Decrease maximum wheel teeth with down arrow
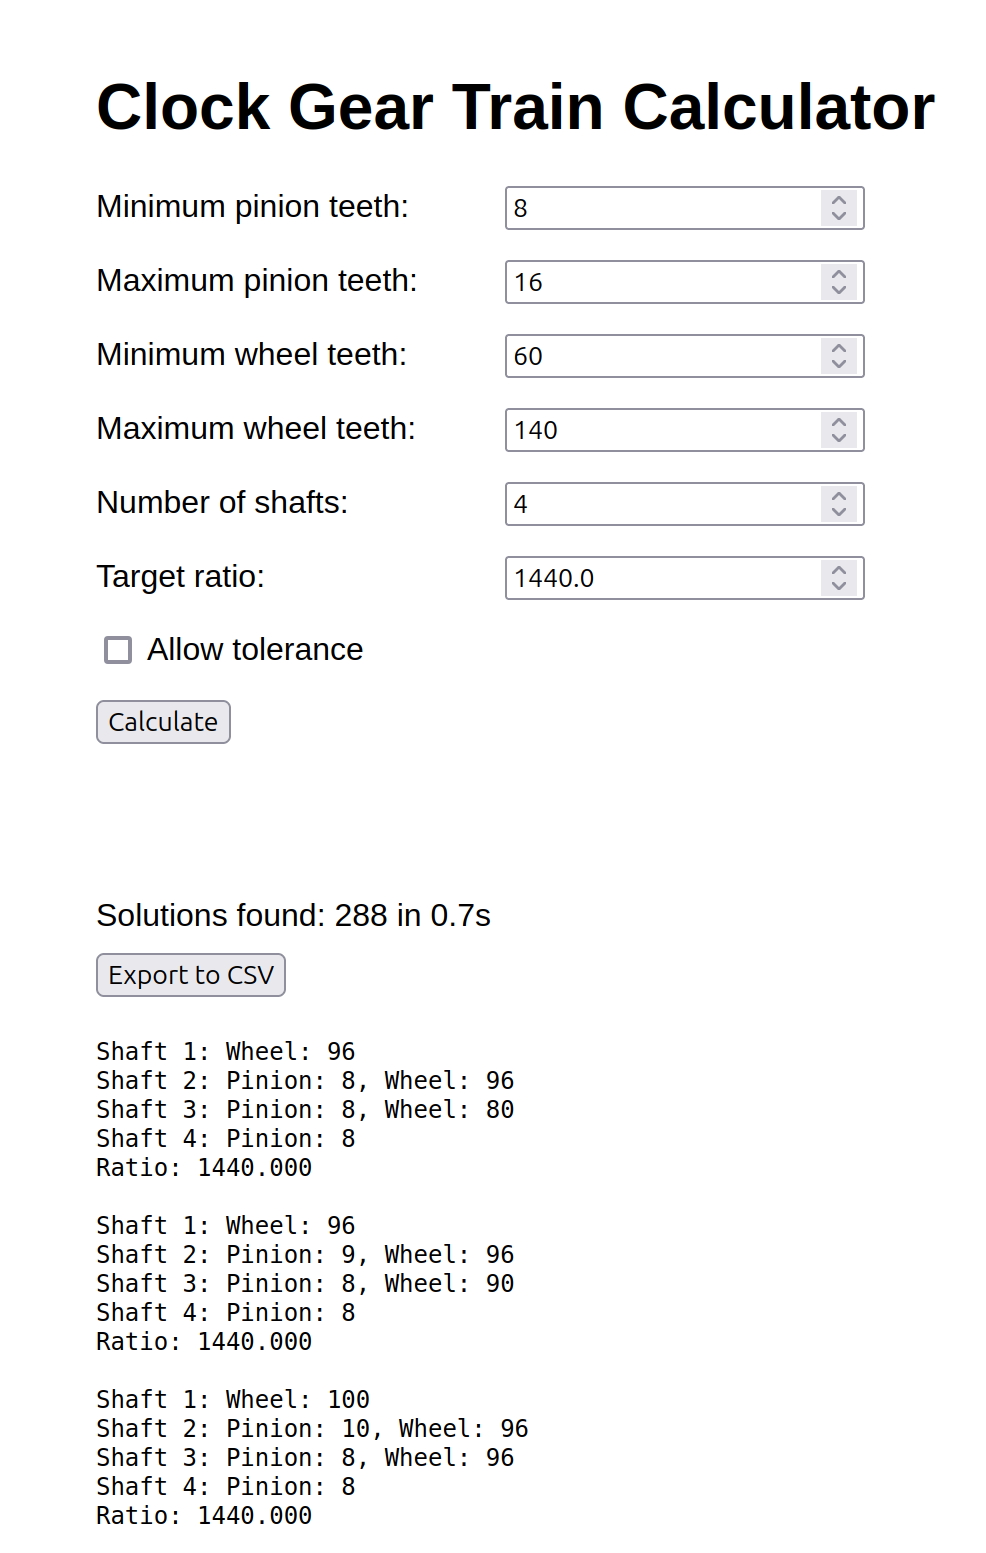The image size is (986, 1553). pyautogui.click(x=838, y=438)
